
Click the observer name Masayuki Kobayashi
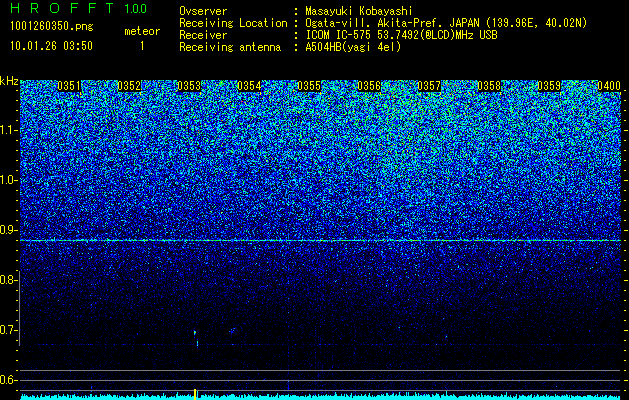tap(359, 11)
